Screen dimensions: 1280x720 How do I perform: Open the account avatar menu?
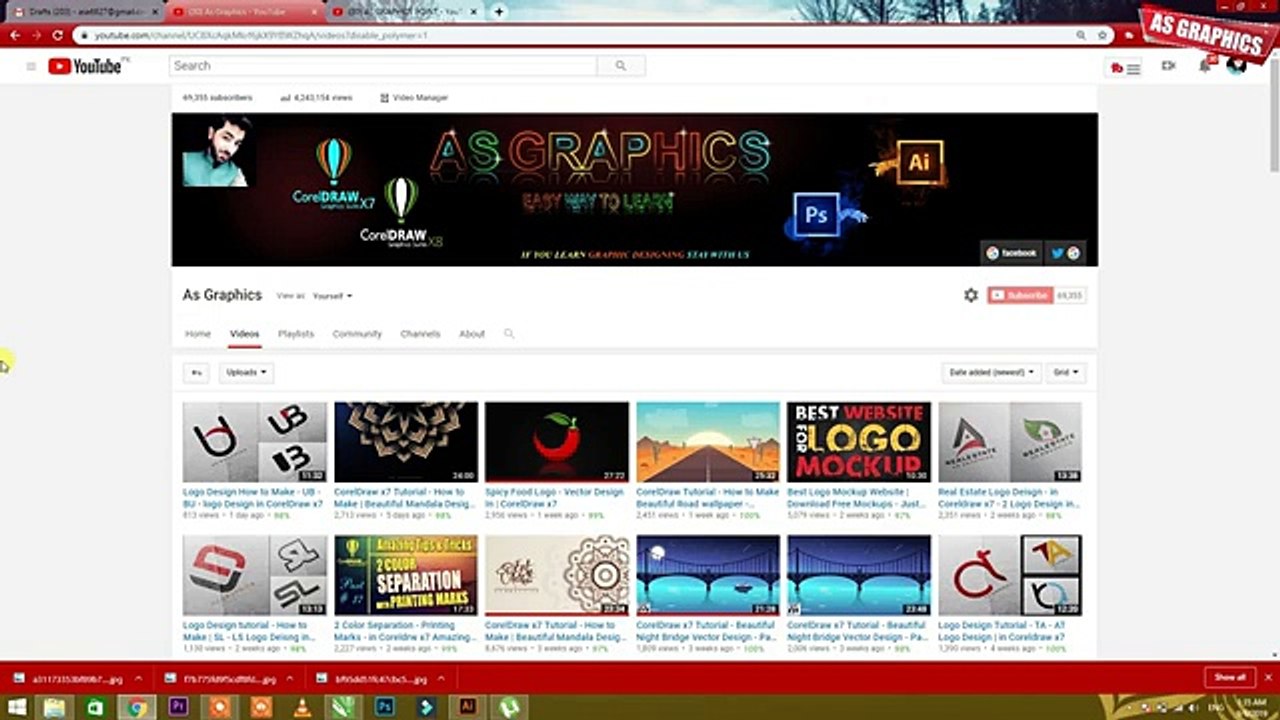tap(1237, 66)
